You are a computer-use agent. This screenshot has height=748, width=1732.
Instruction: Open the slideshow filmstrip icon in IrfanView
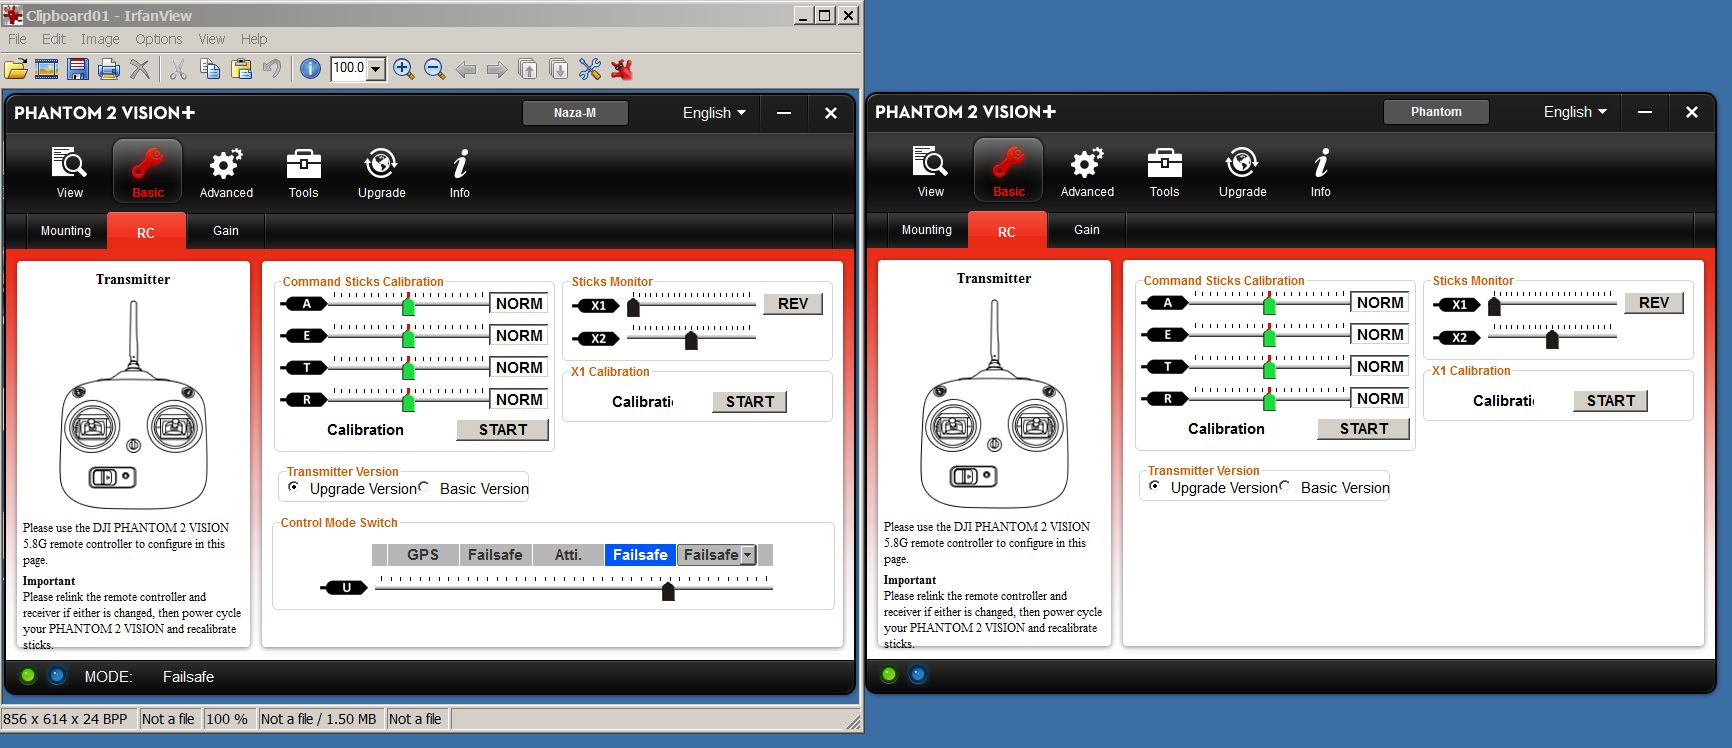click(x=46, y=69)
